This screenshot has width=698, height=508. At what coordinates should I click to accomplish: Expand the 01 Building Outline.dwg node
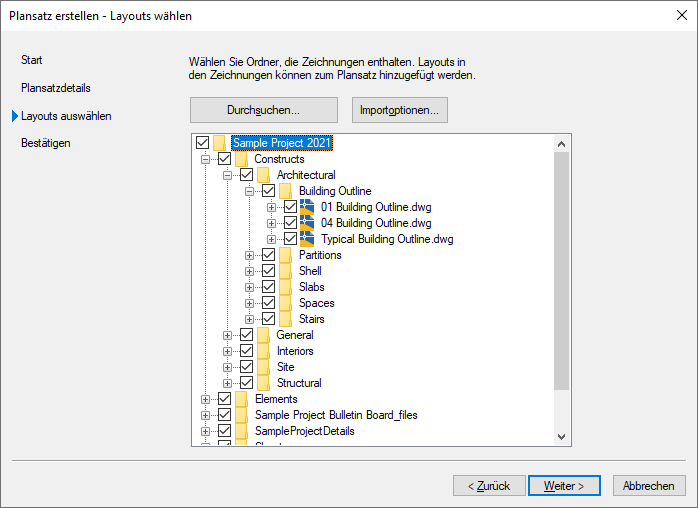(x=271, y=207)
